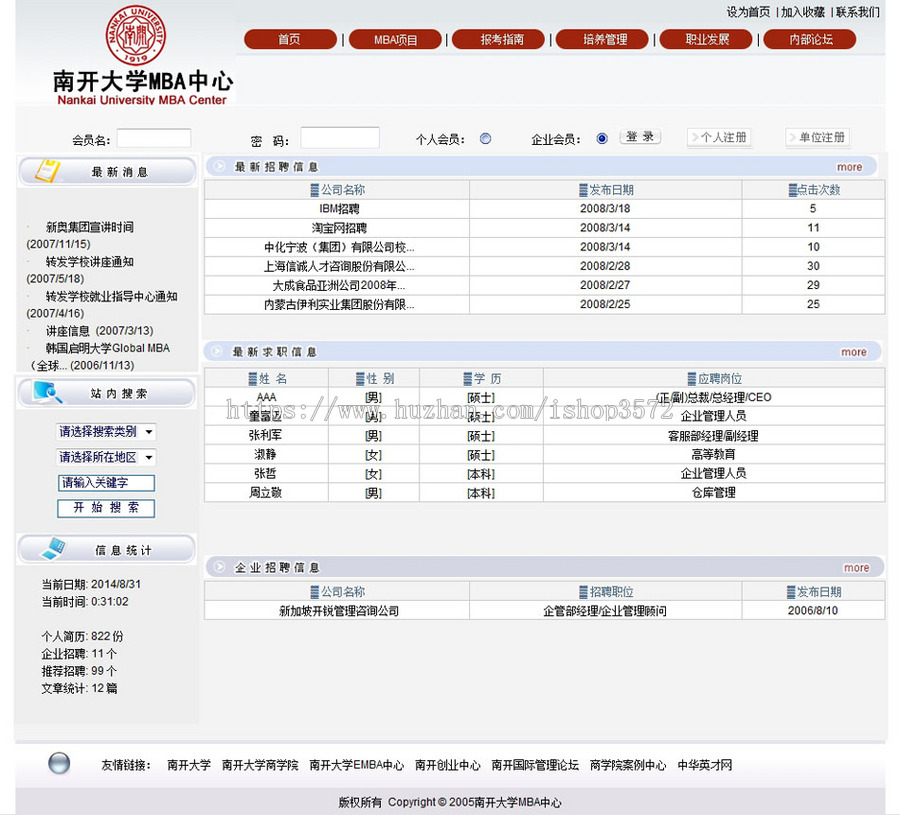Open the 请选择搜索类别 dropdown

tap(105, 431)
